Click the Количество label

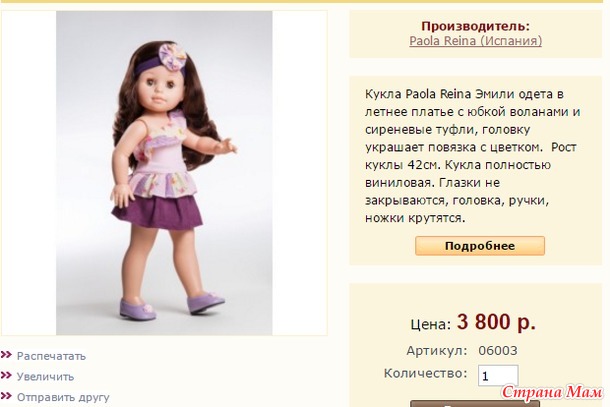point(426,373)
